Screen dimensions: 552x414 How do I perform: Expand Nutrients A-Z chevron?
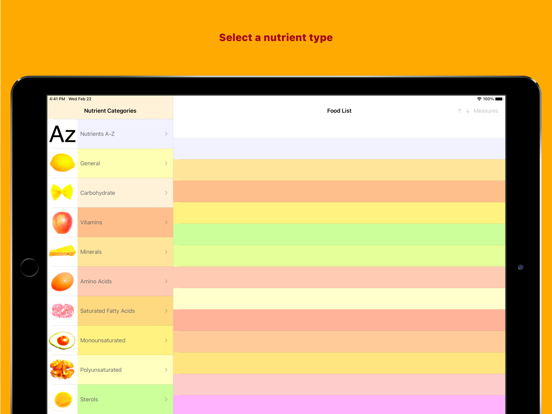(x=166, y=134)
